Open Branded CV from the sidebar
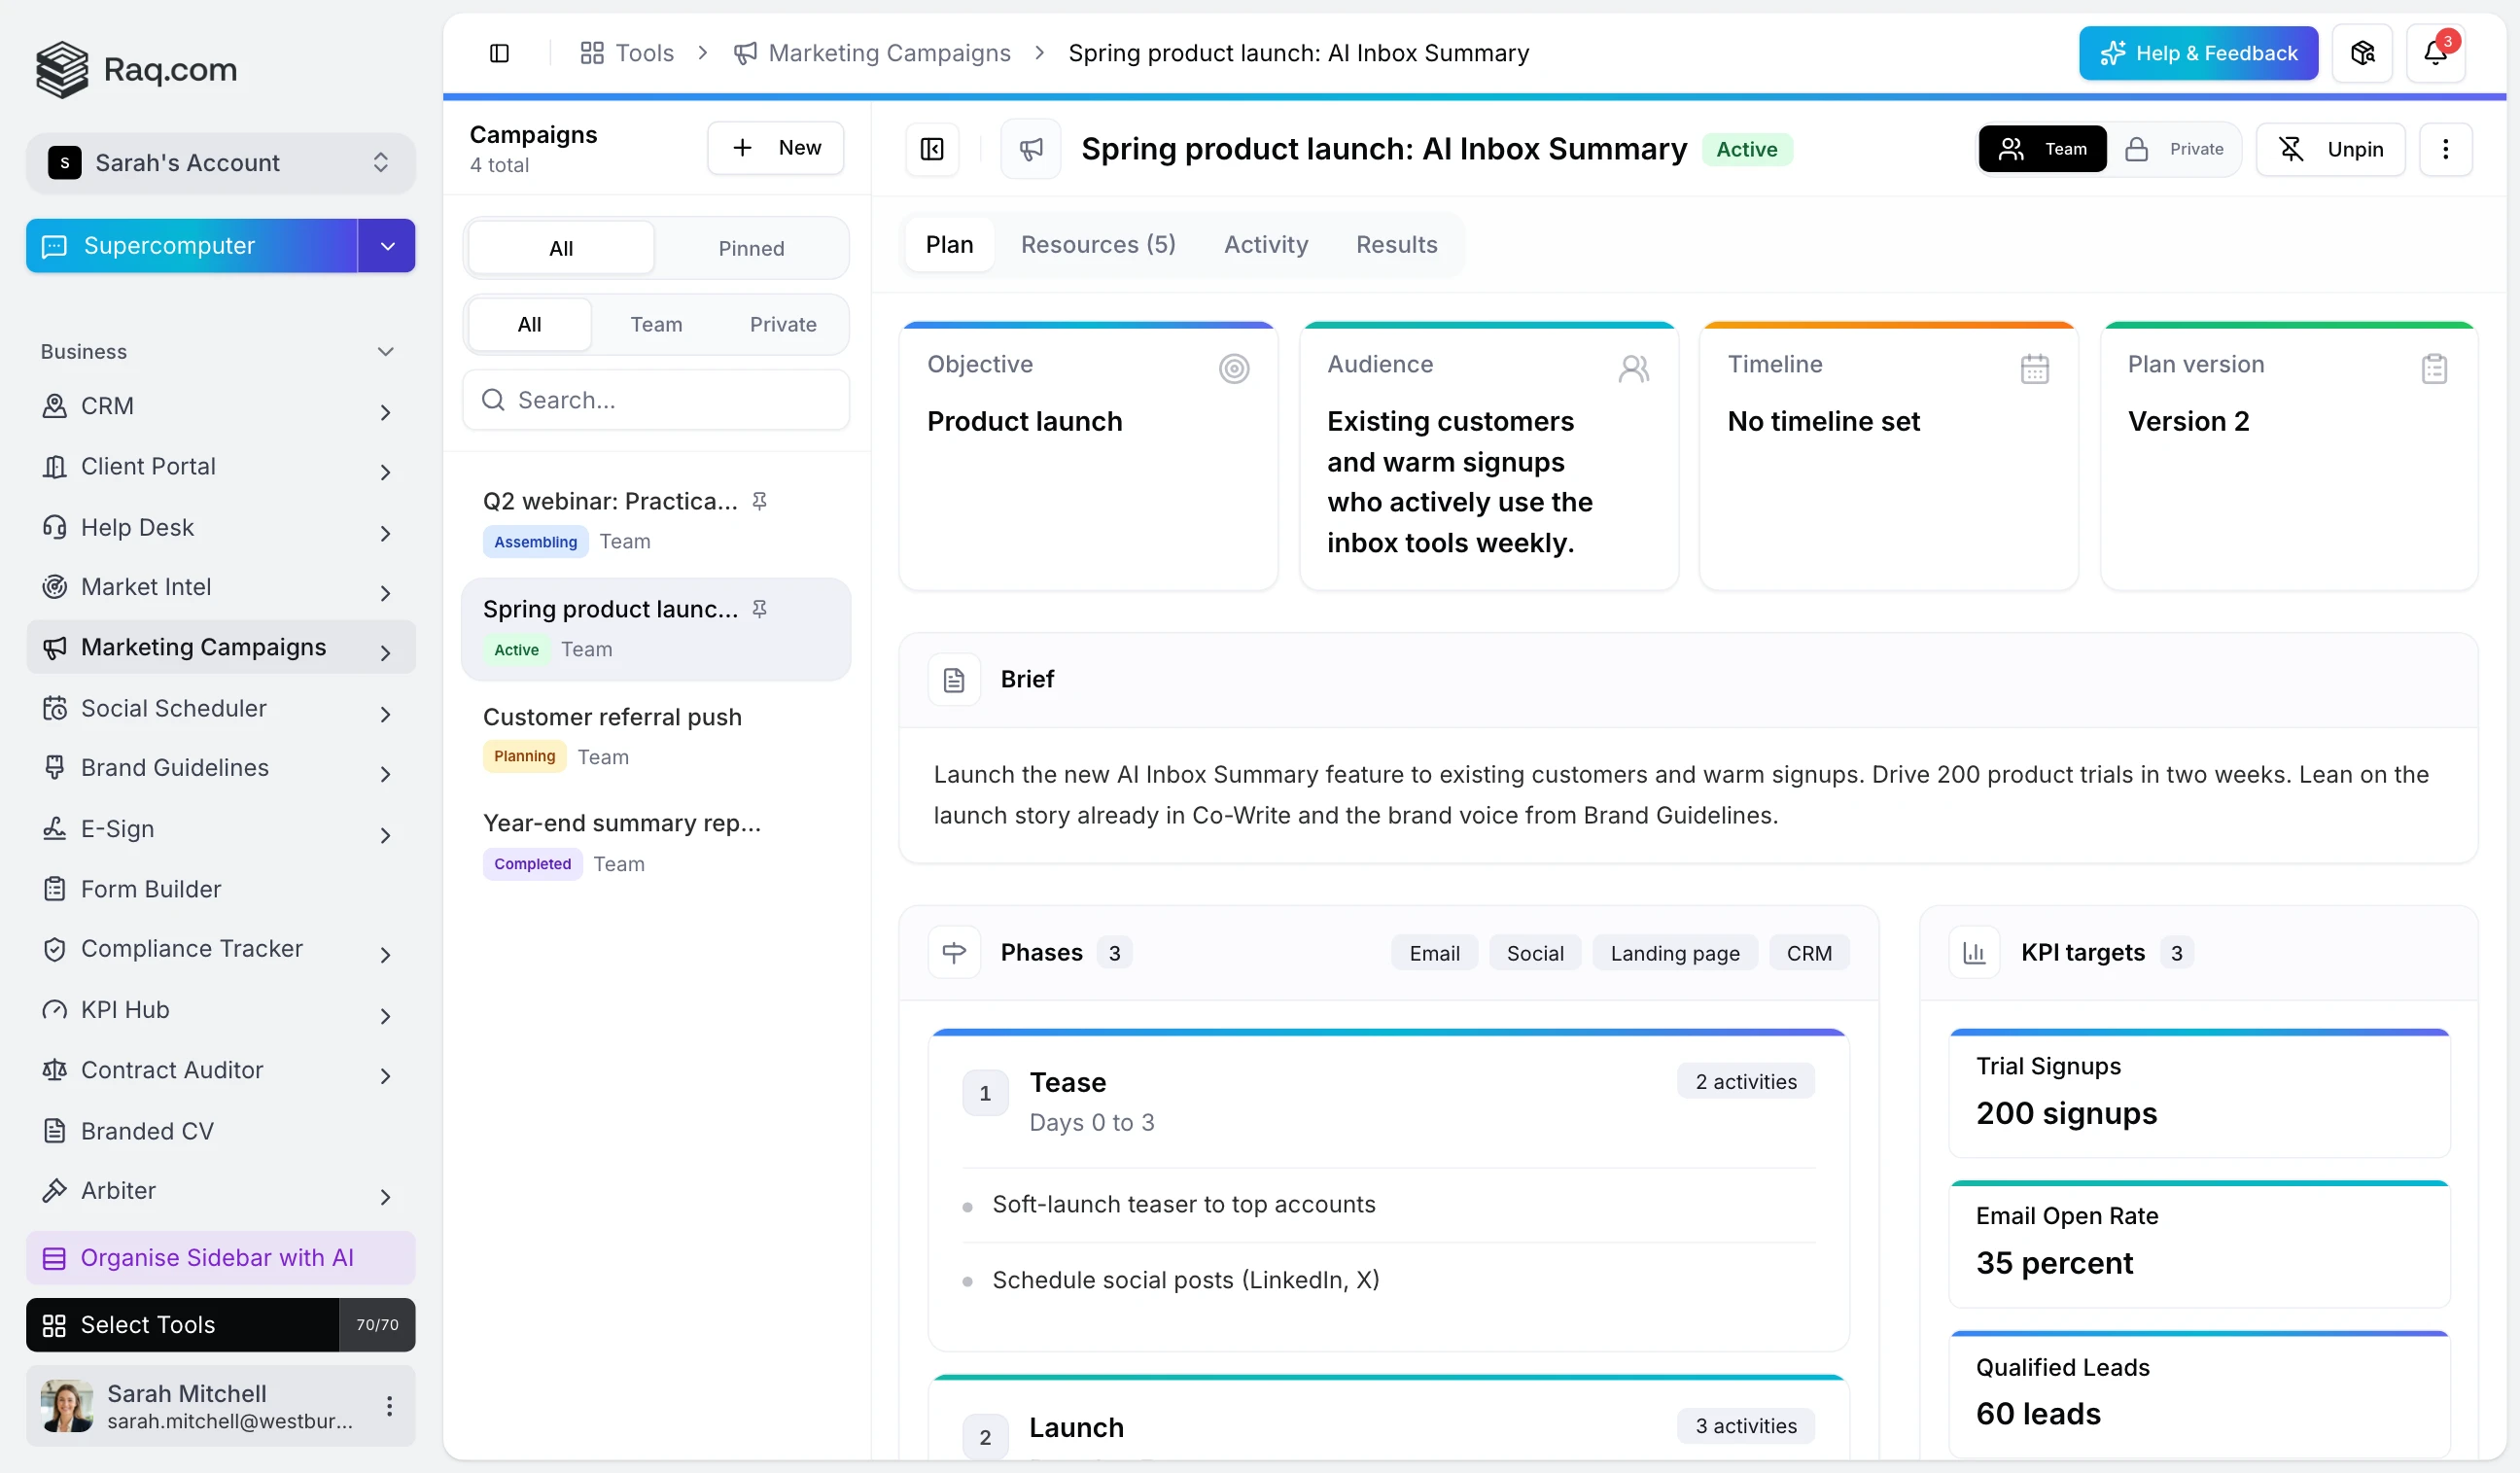This screenshot has width=2520, height=1473. coord(220,1131)
